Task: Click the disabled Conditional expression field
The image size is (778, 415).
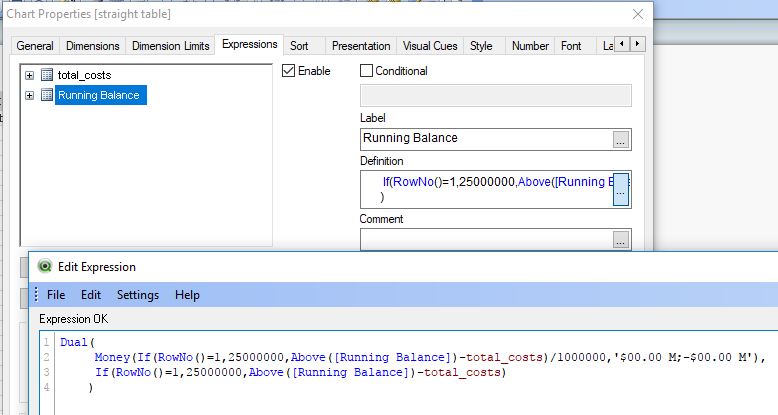Action: pos(496,95)
